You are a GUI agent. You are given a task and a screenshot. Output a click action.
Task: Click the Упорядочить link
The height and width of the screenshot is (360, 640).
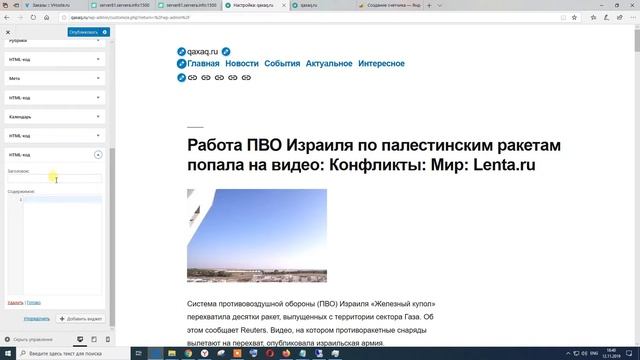tap(37, 319)
